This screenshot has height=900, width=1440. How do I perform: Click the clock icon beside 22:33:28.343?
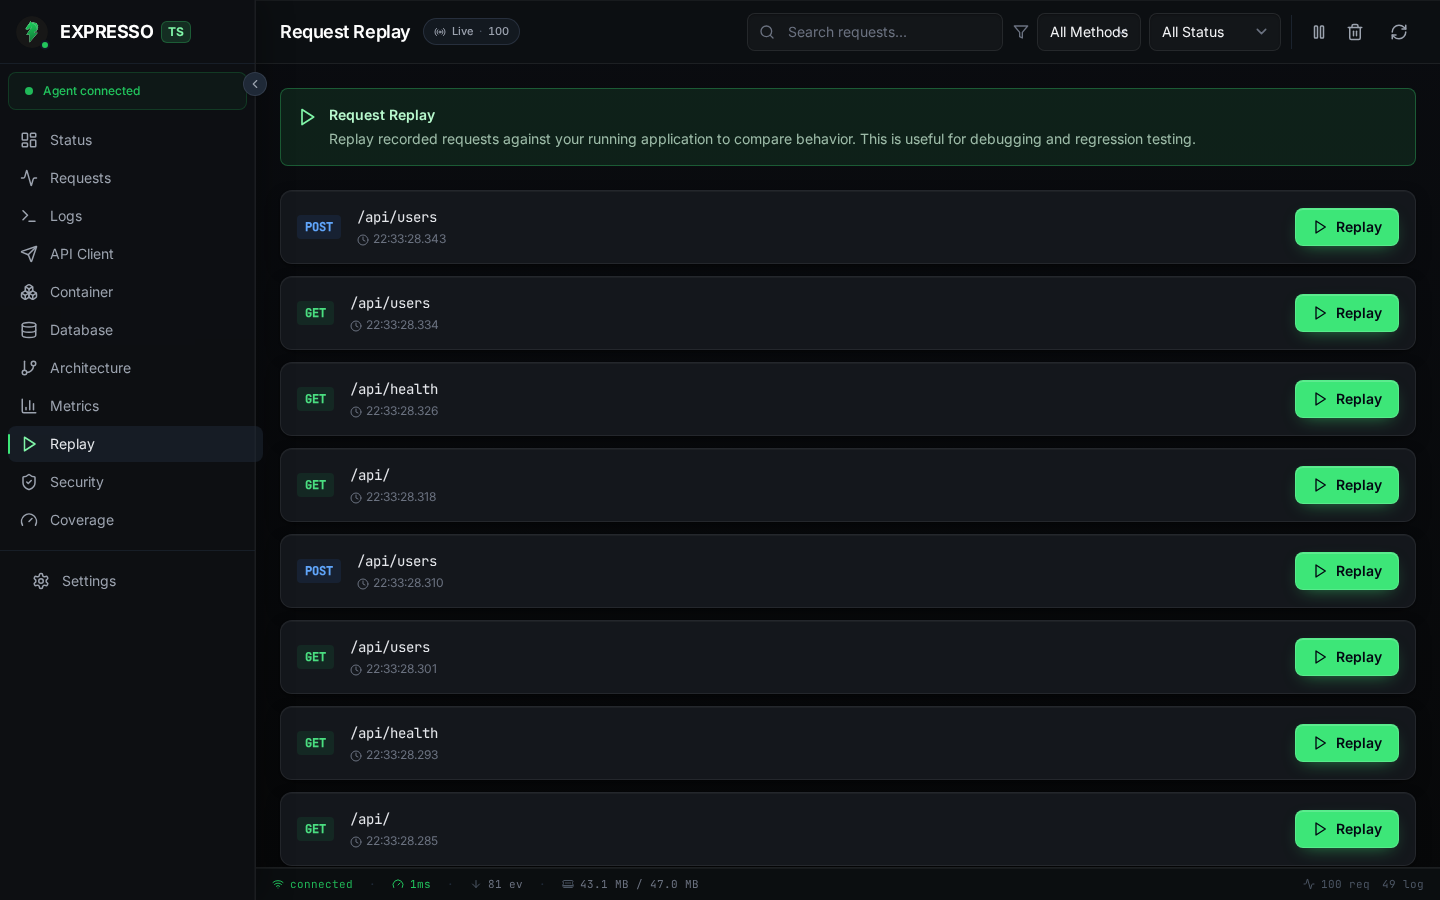(x=363, y=240)
